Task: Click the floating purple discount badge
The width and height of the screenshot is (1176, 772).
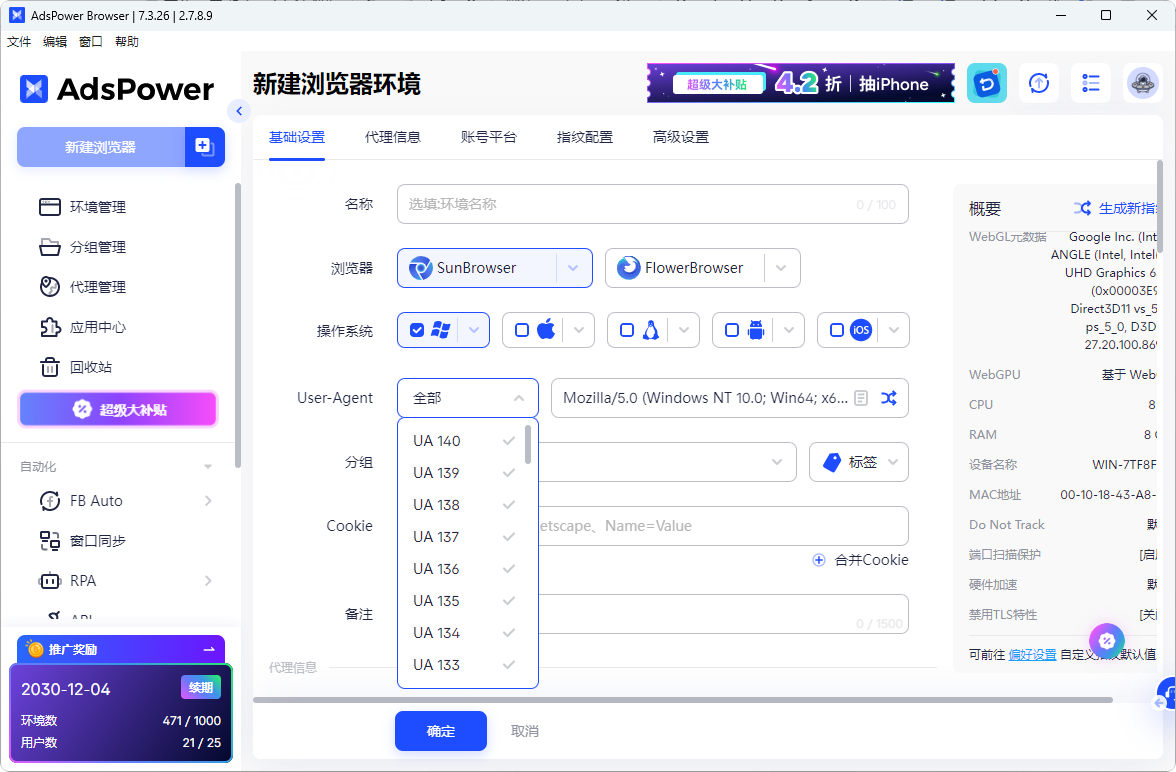Action: pos(1107,641)
